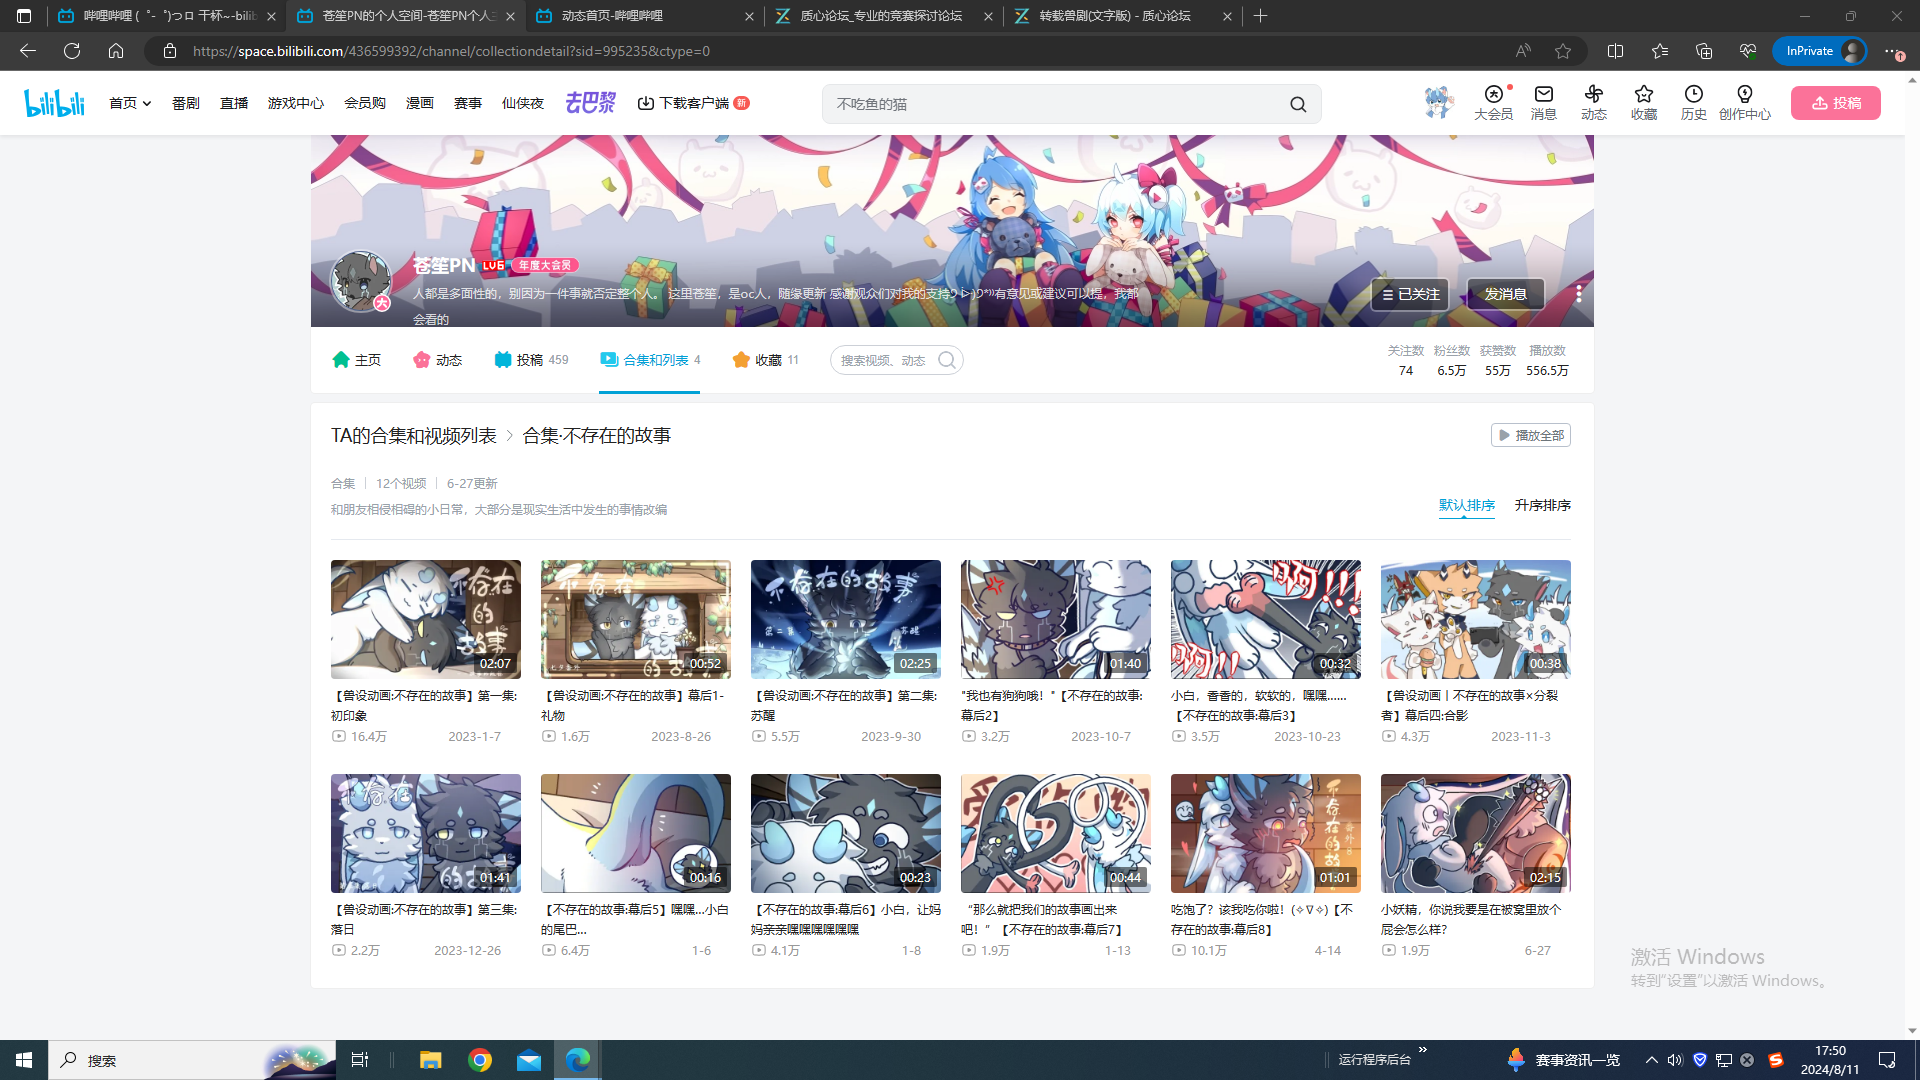Open File Explorer from the taskbar
This screenshot has width=1920, height=1080.
point(431,1060)
